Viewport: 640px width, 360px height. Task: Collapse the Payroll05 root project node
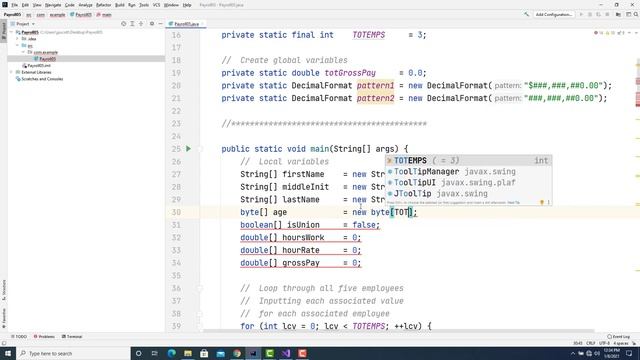click(x=12, y=32)
